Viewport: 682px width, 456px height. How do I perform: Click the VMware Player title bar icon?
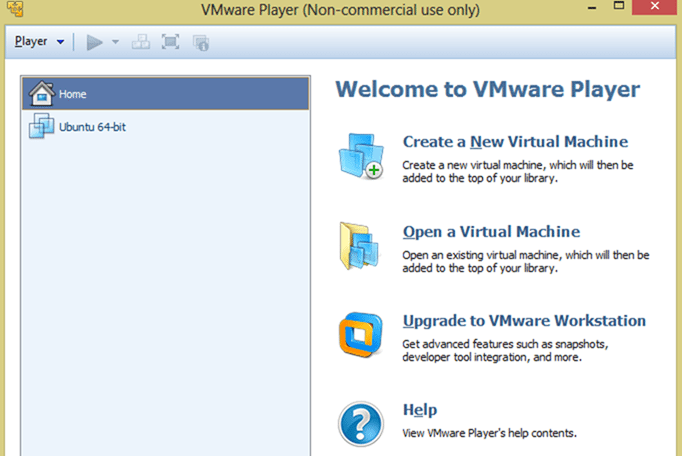(15, 8)
